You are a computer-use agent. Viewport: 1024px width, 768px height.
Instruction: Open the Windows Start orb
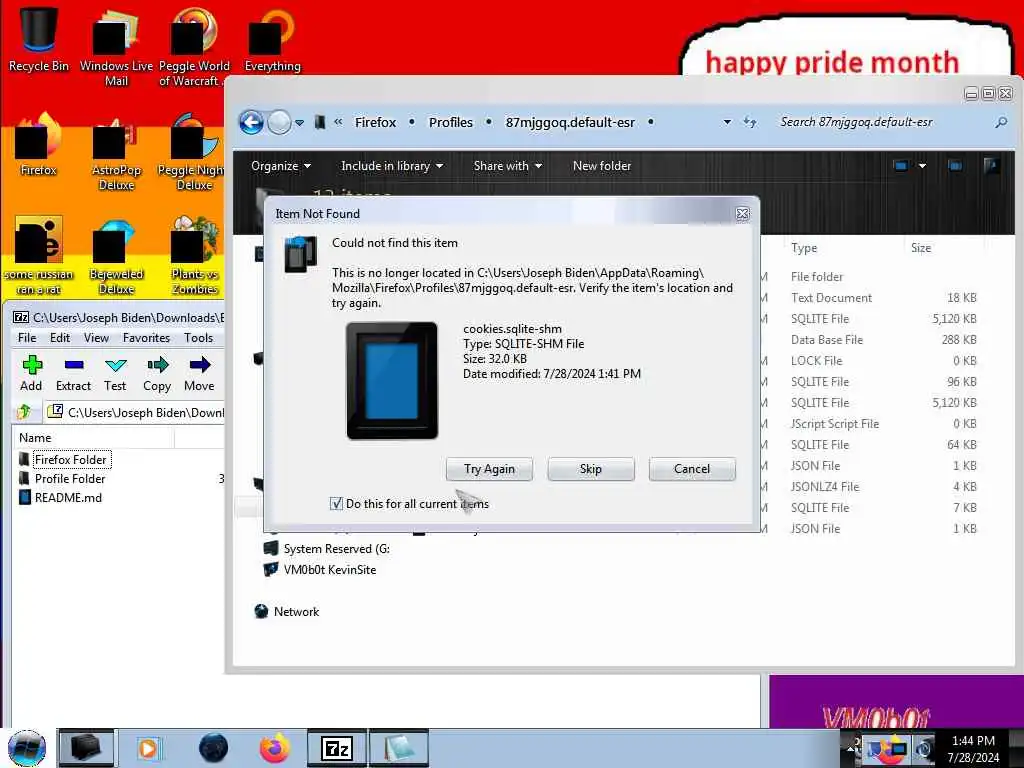pos(27,748)
